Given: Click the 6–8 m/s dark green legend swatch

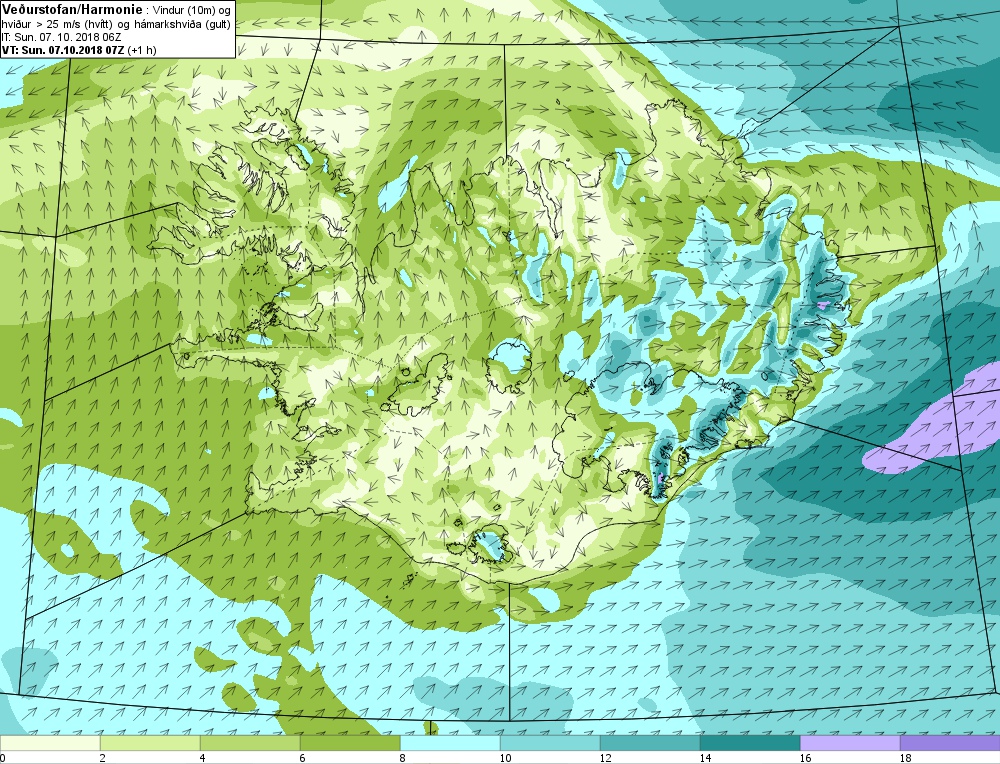Looking at the screenshot, I should (350, 744).
